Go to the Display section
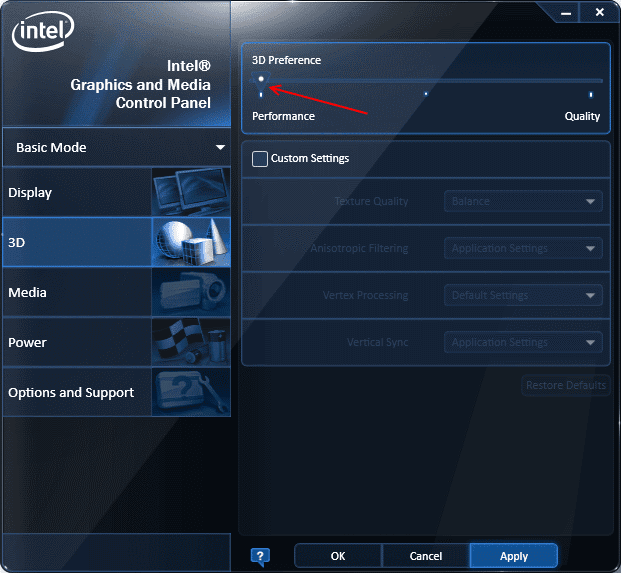This screenshot has width=621, height=573. coord(30,192)
